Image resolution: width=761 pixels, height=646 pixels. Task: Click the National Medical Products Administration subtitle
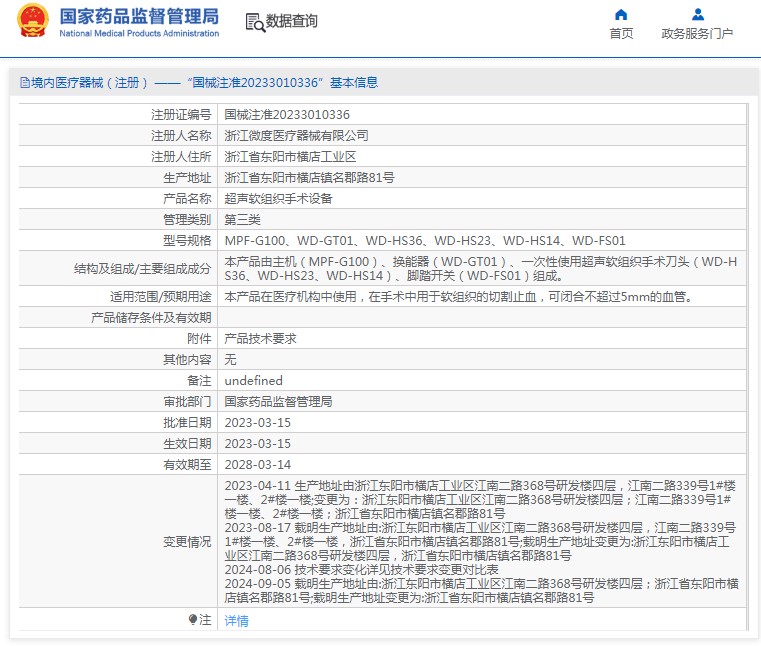[139, 34]
